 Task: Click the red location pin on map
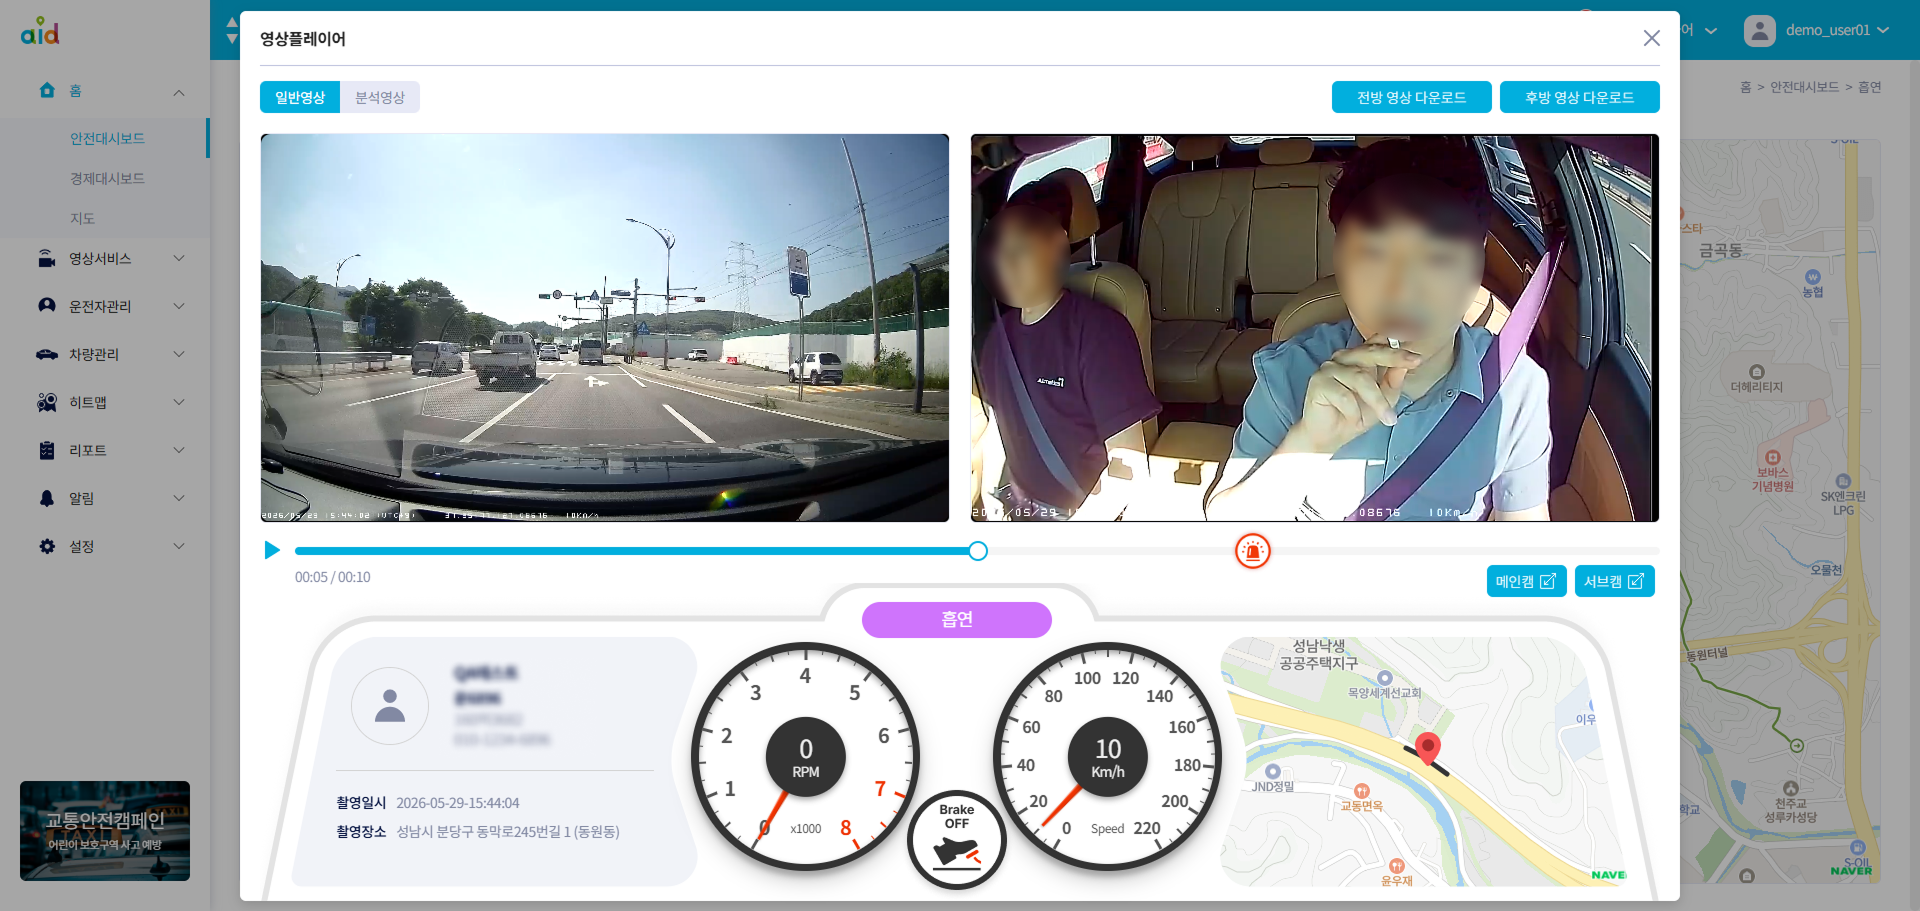click(x=1428, y=747)
